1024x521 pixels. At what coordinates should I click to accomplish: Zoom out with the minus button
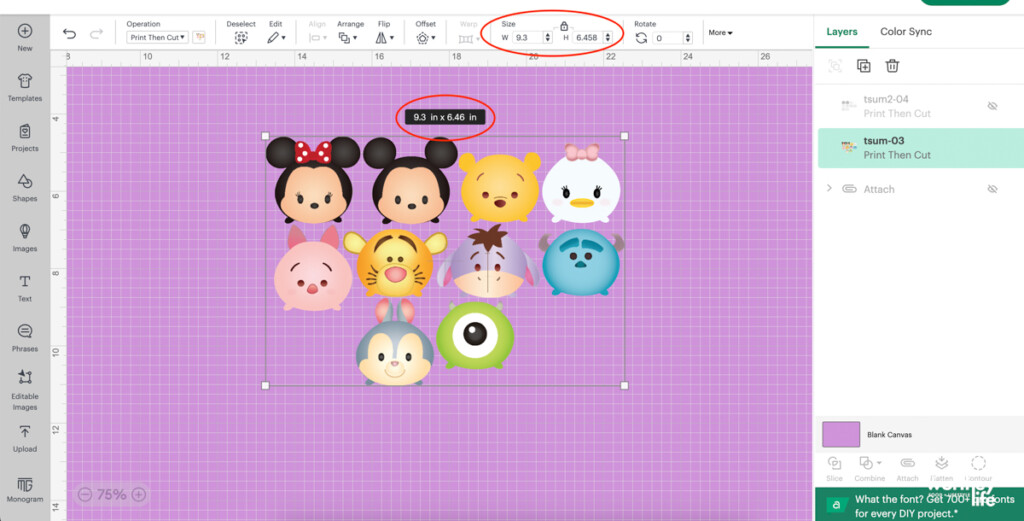(x=84, y=495)
